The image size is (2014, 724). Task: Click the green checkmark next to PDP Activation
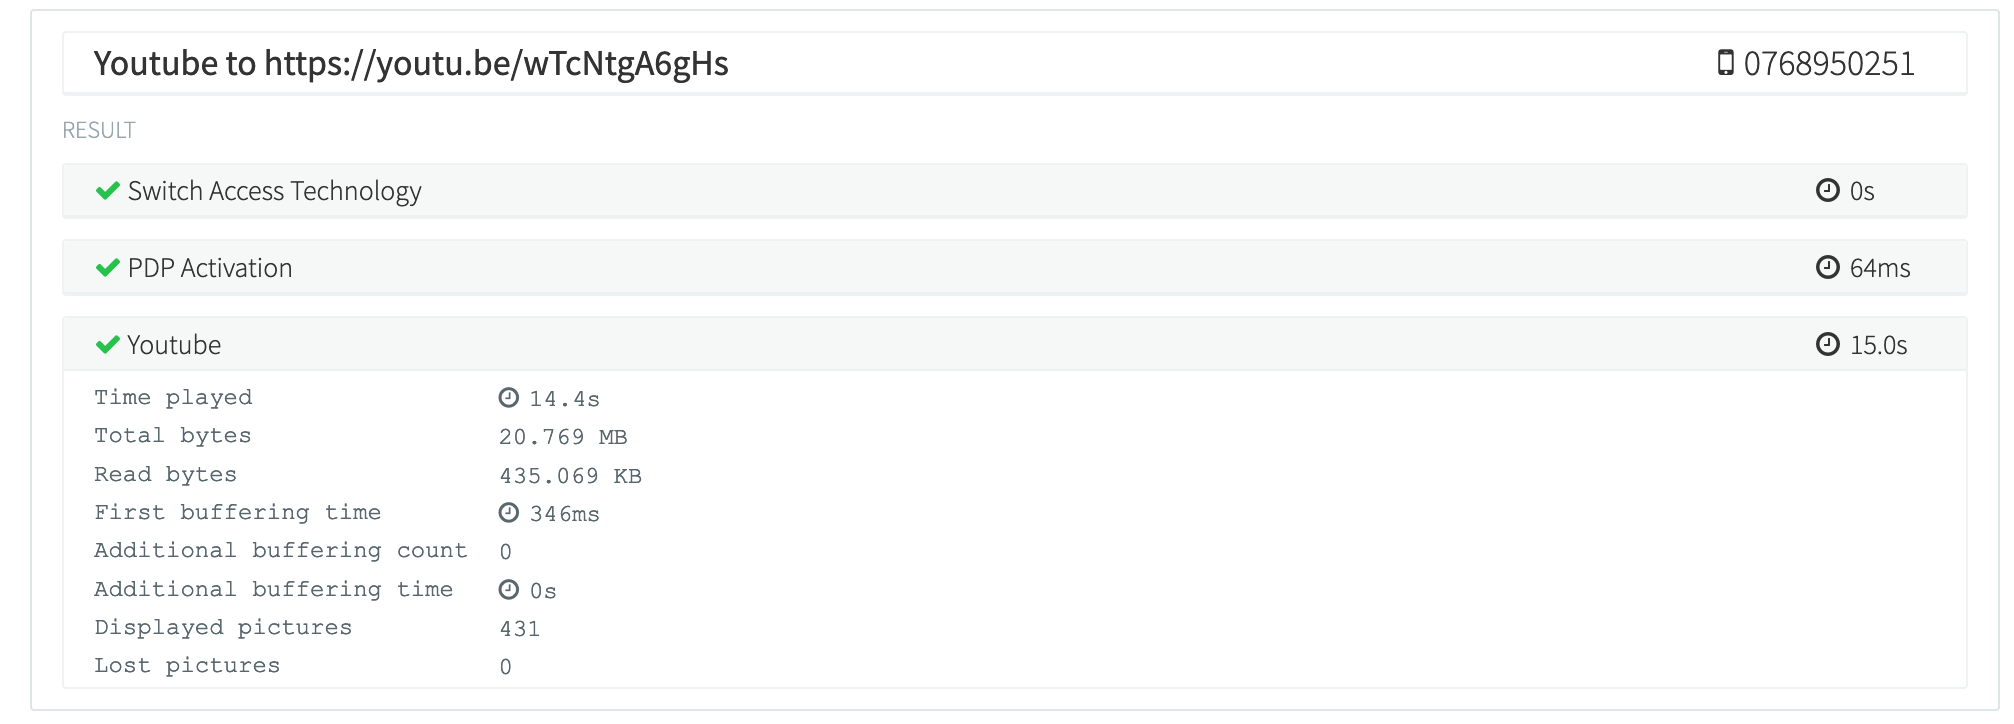coord(107,268)
